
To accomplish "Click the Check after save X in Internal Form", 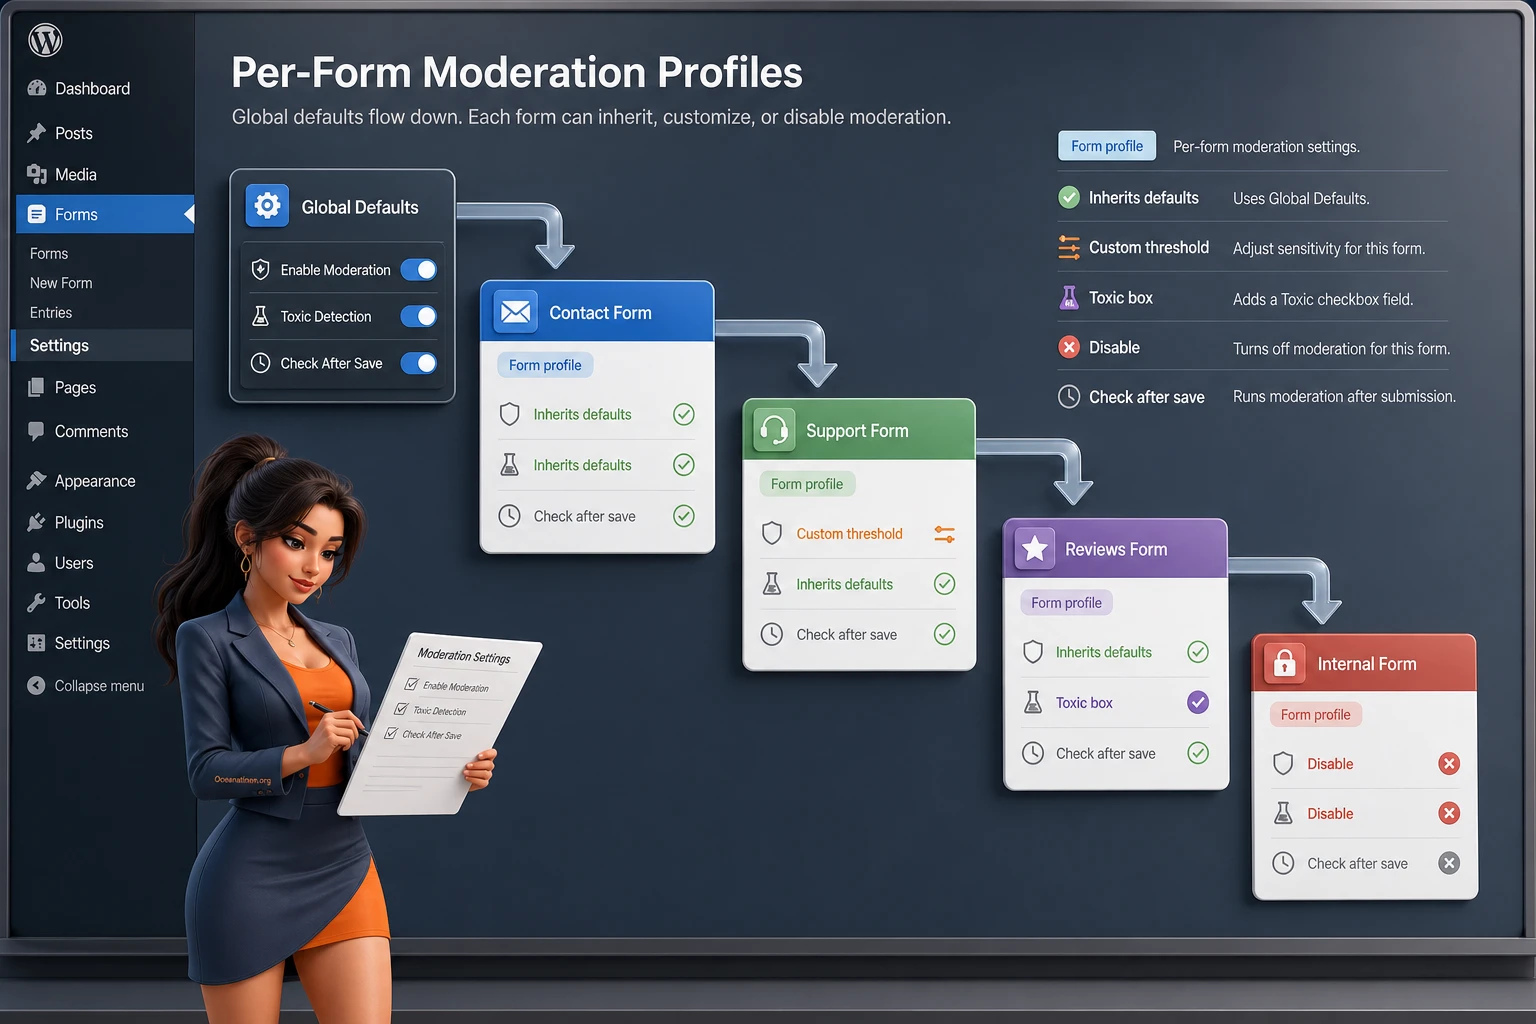I will pyautogui.click(x=1449, y=863).
